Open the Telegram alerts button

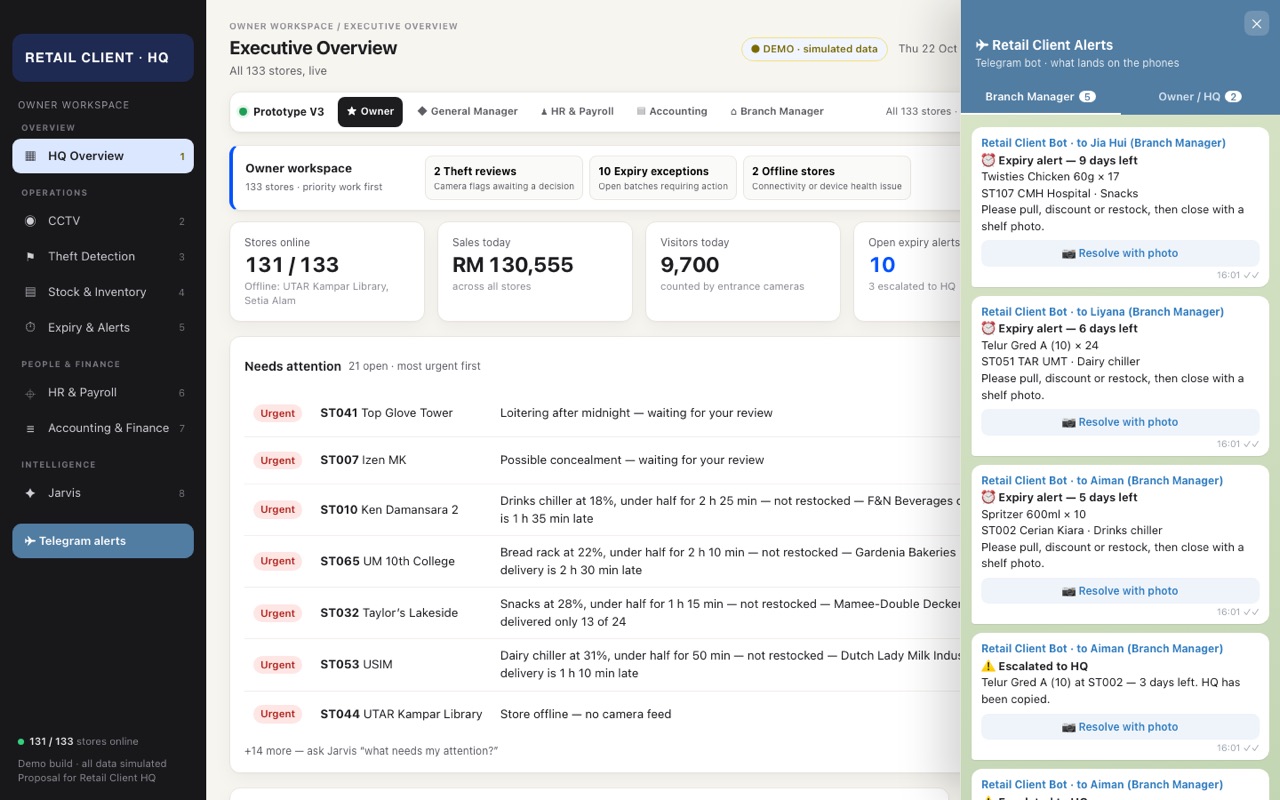tap(103, 541)
